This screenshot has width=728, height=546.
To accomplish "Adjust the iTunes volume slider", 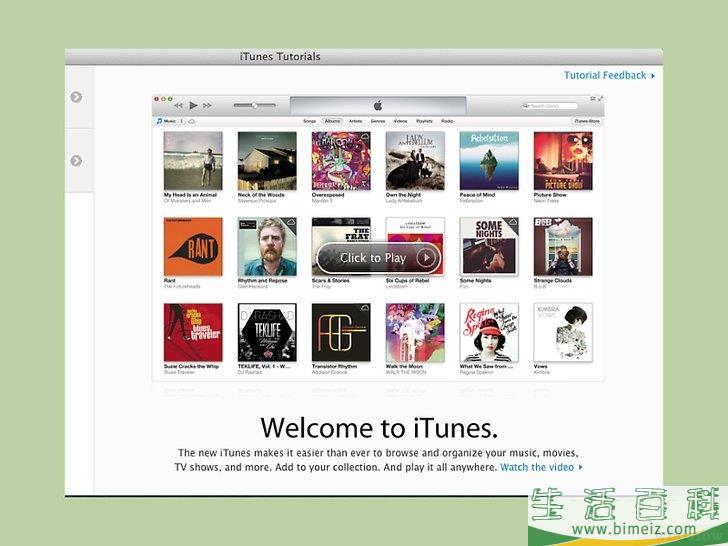I will (254, 105).
